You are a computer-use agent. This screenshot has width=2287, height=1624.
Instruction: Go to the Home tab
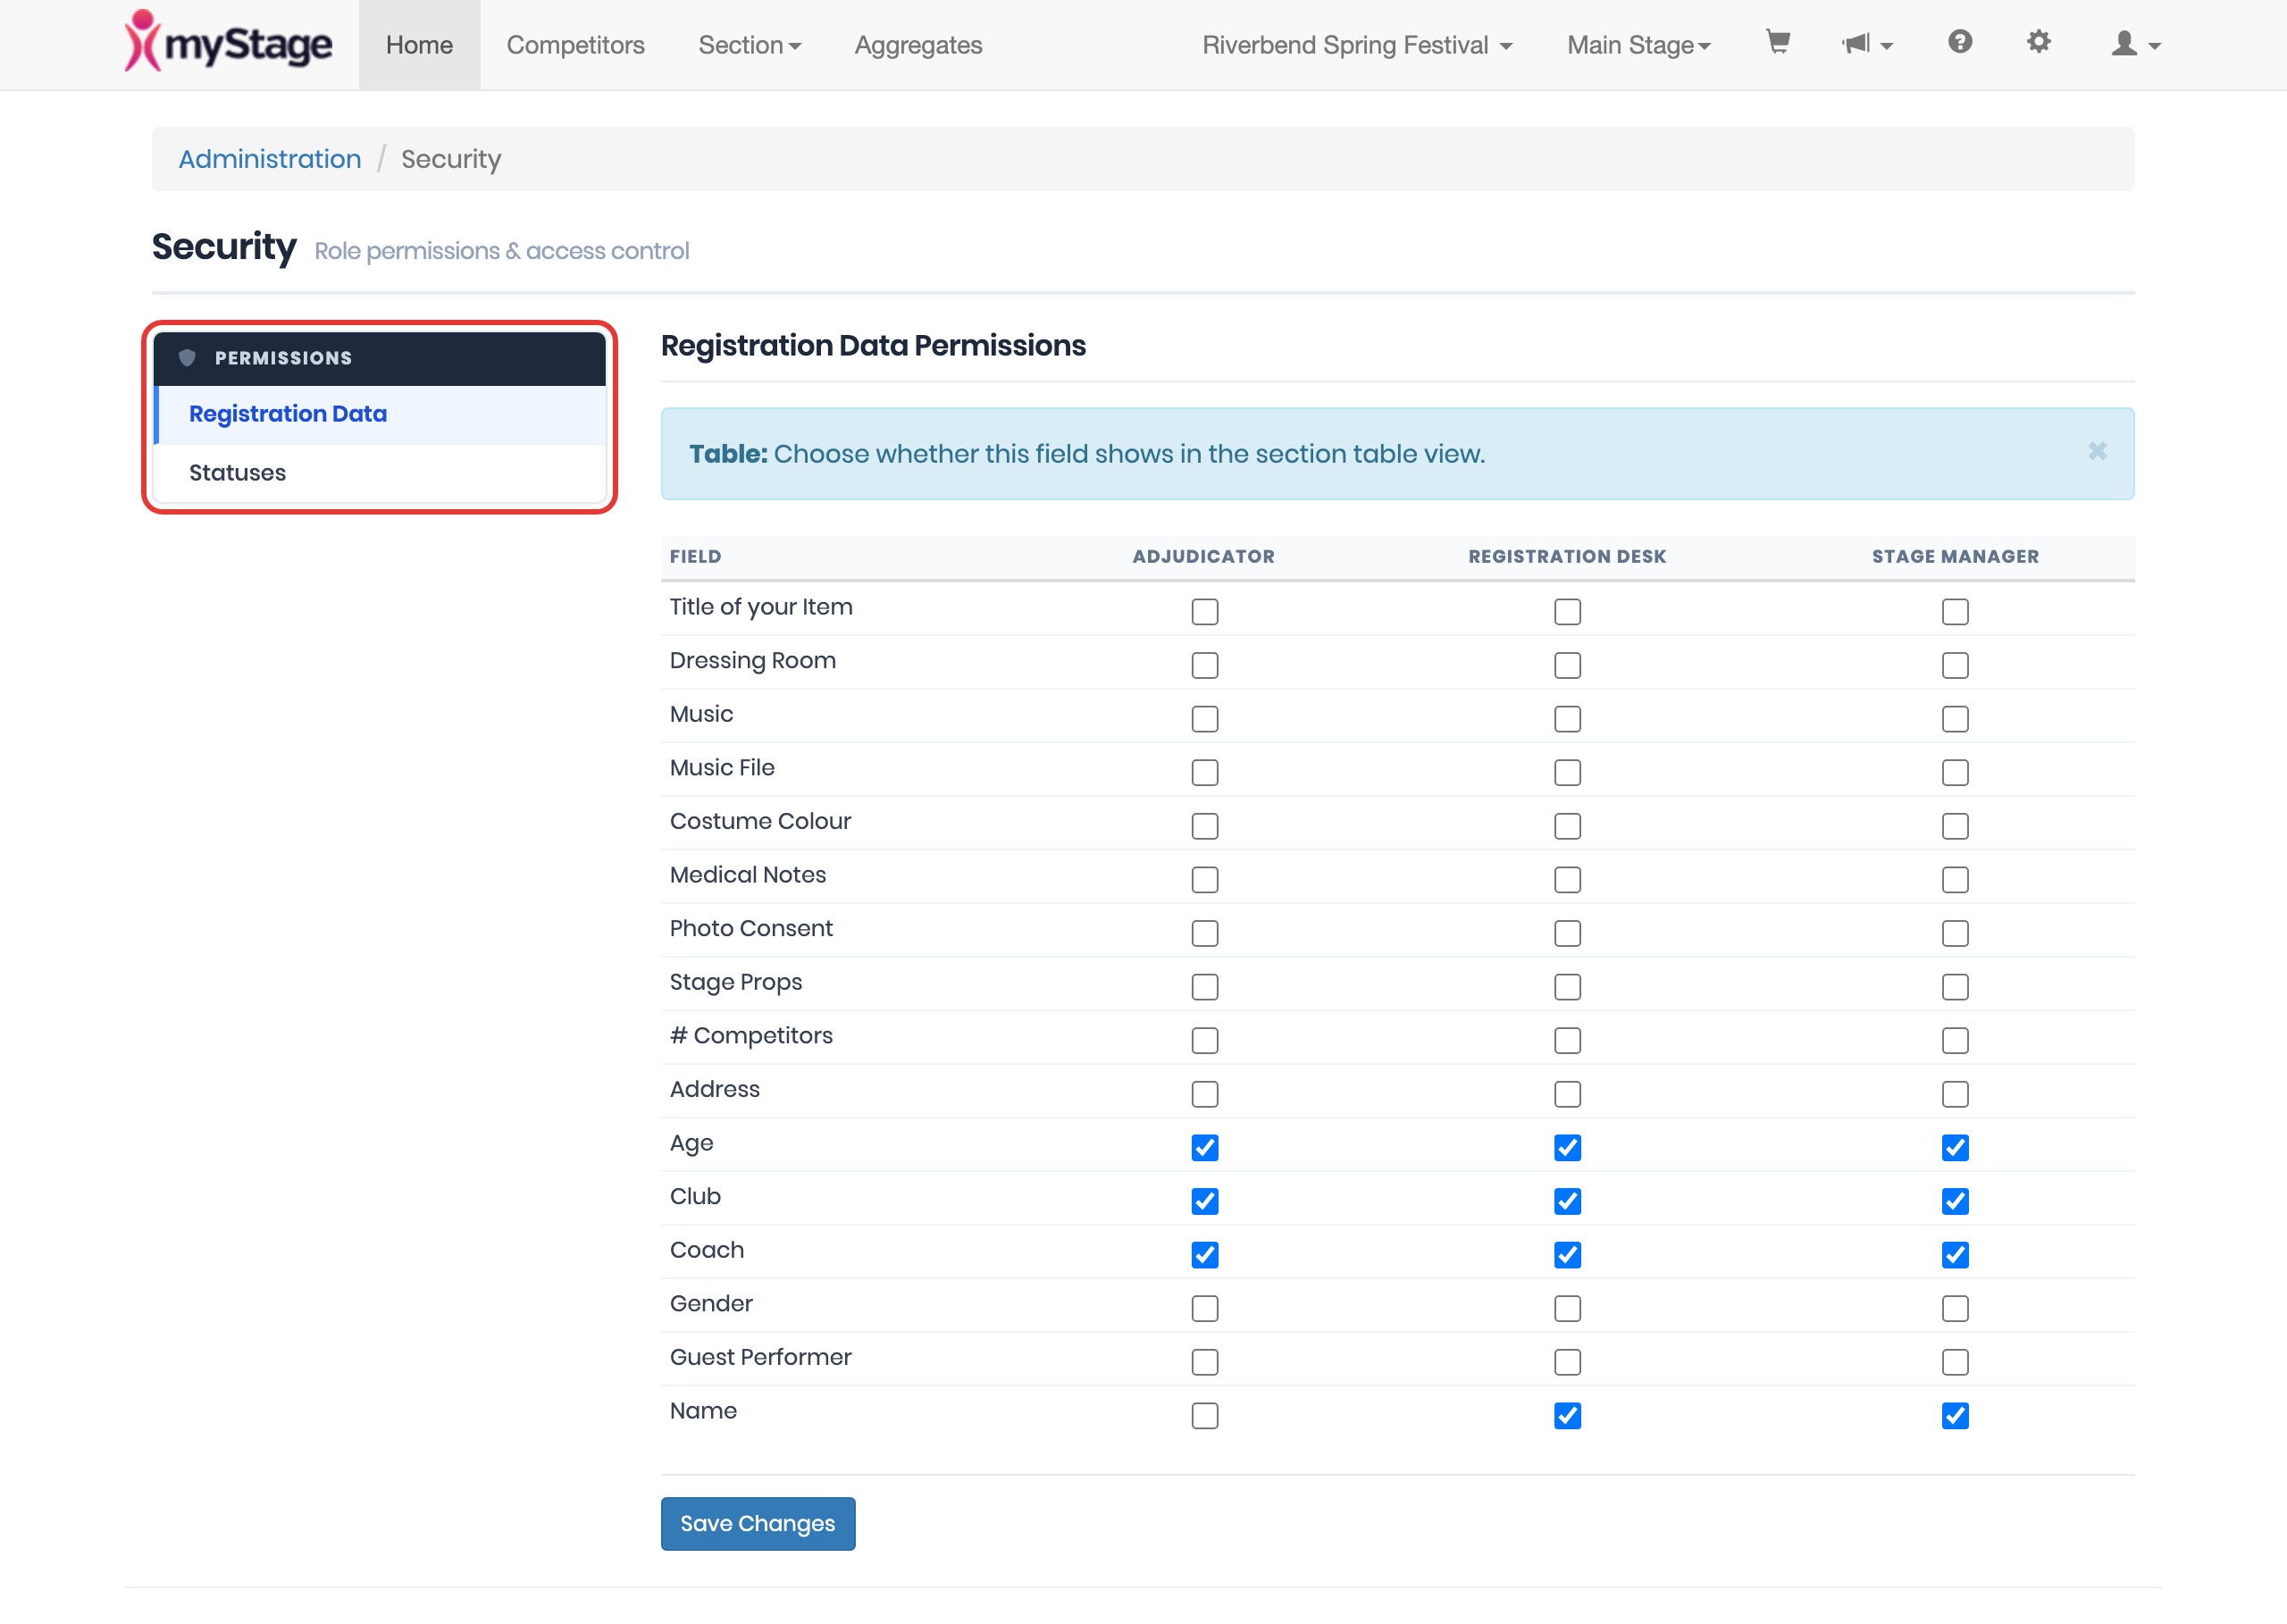click(419, 45)
